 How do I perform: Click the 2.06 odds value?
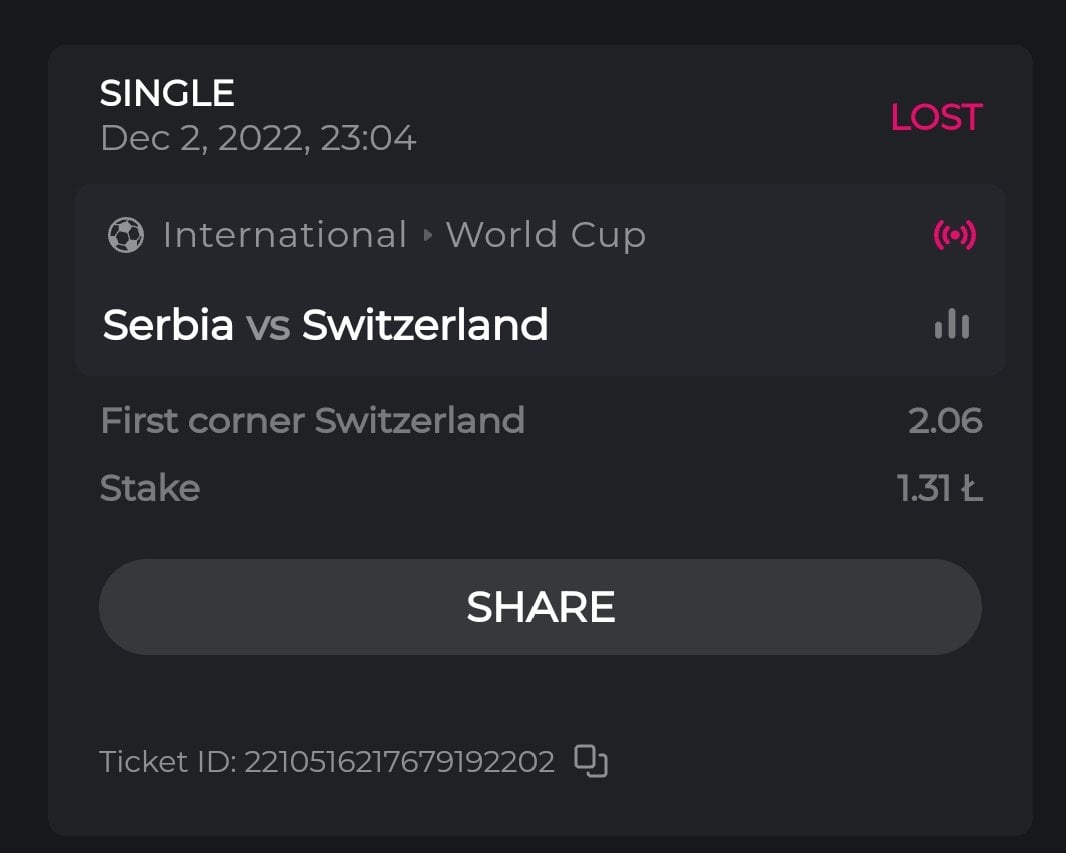click(x=945, y=421)
